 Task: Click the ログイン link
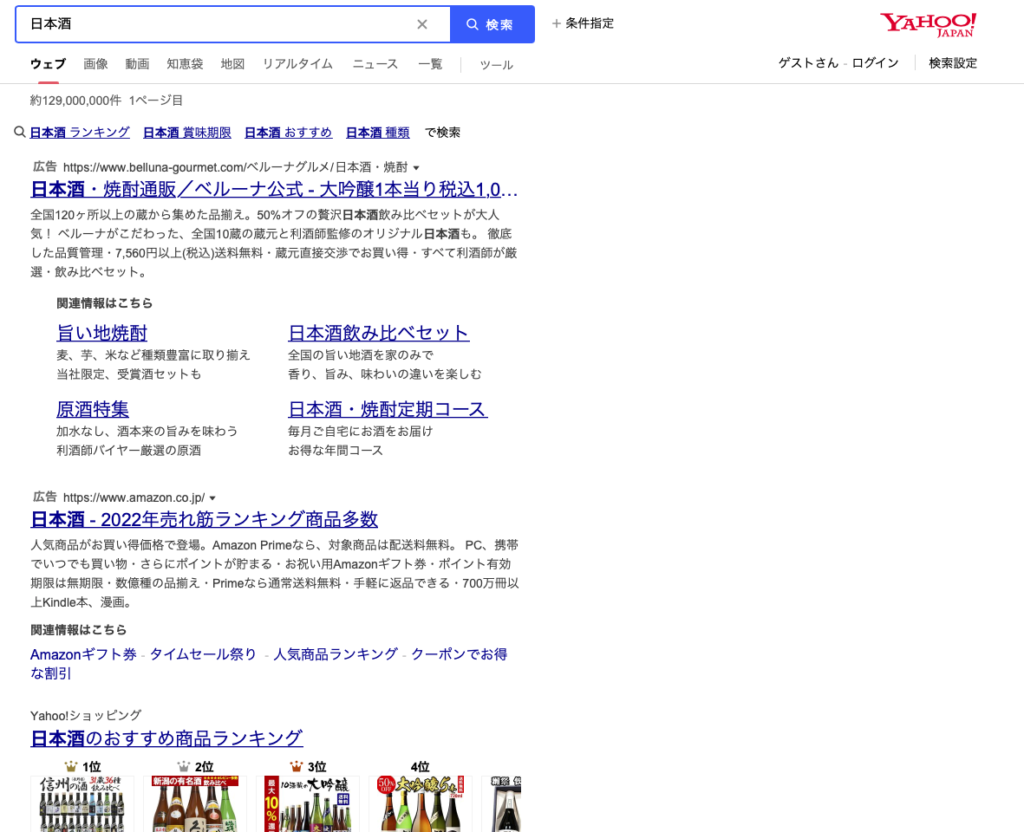pos(875,63)
